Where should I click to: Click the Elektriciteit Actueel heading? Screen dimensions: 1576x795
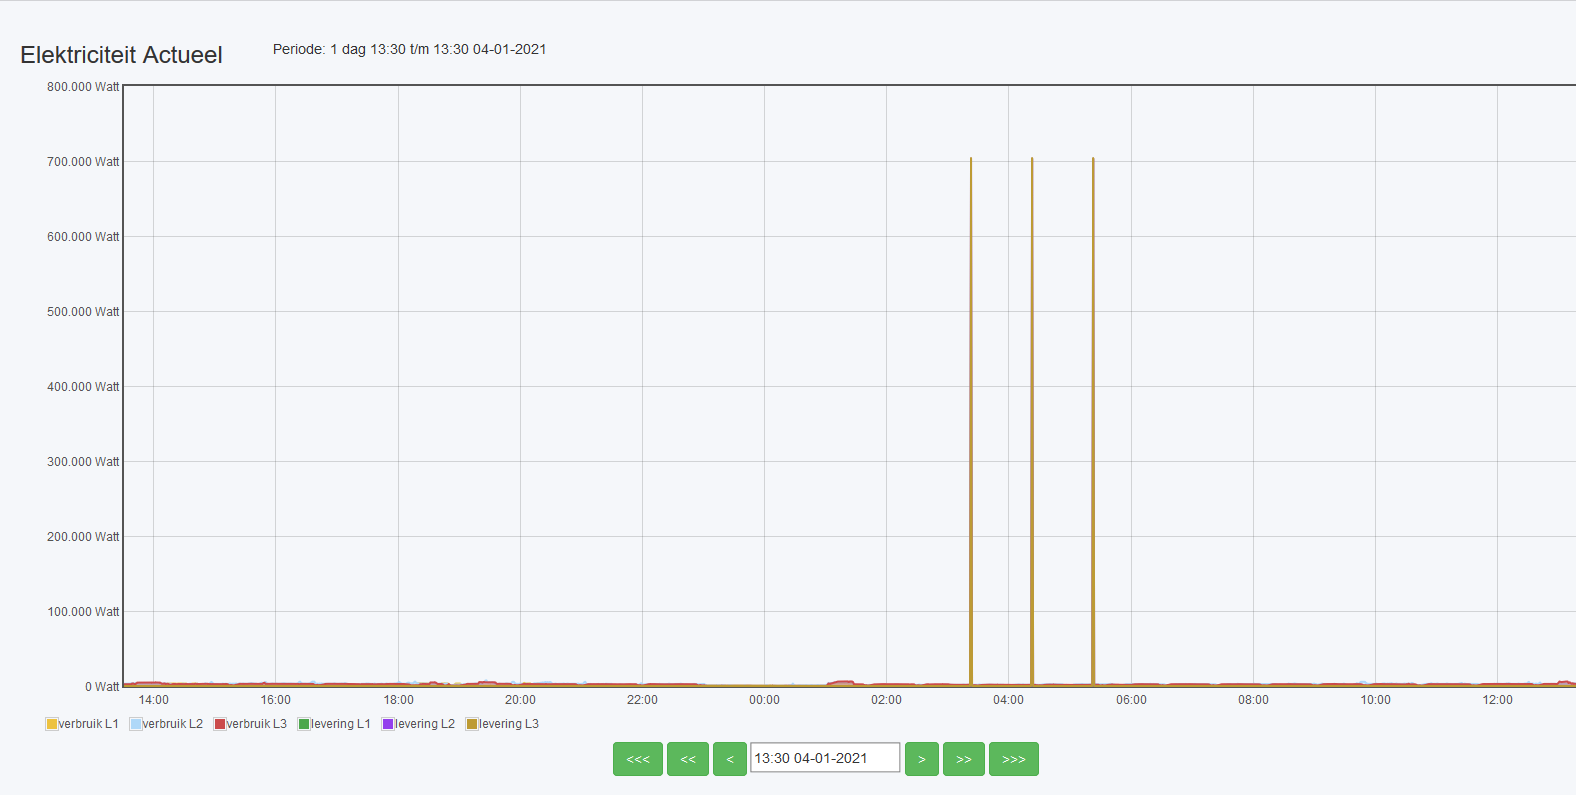(121, 55)
